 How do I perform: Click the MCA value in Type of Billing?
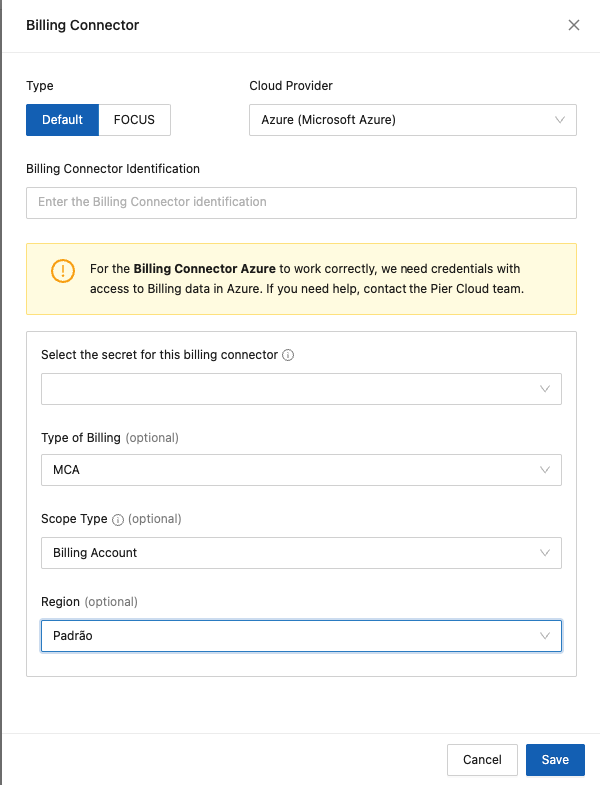[67, 470]
